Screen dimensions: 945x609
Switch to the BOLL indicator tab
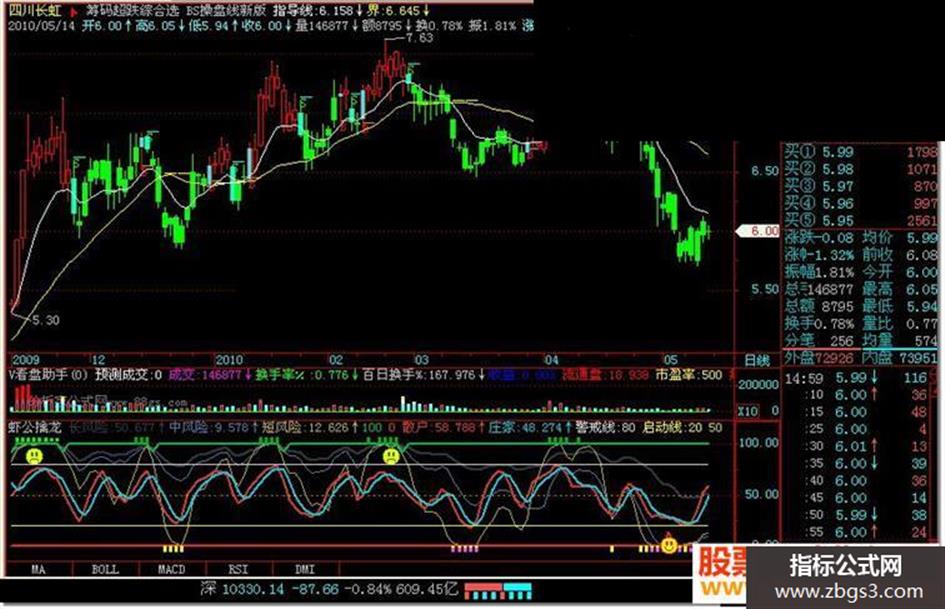[x=105, y=569]
